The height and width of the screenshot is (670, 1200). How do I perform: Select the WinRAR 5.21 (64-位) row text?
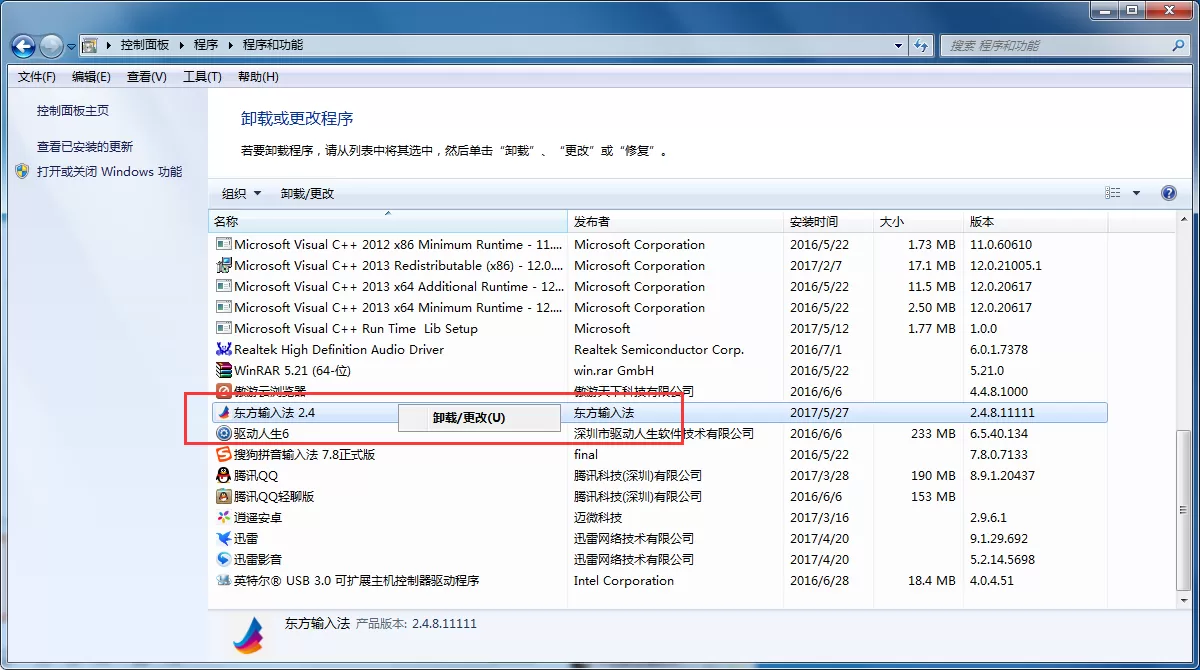click(292, 370)
